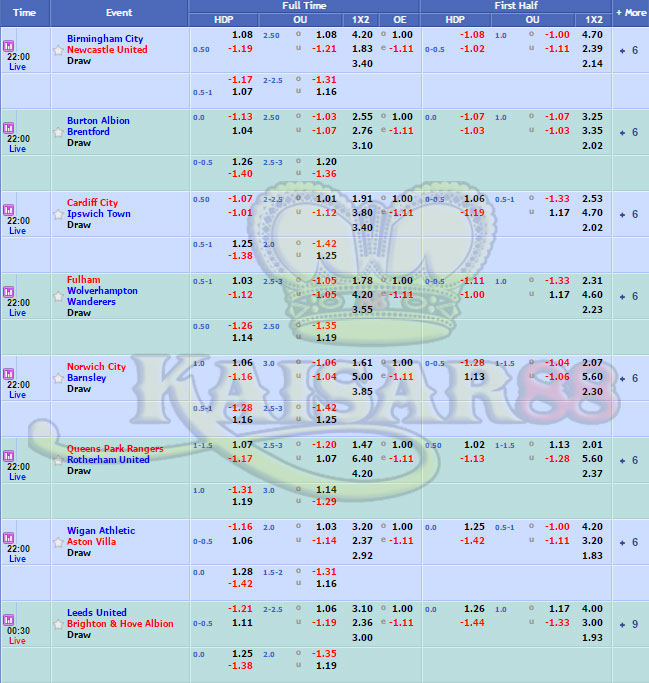Click the Full Time header
The width and height of the screenshot is (649, 683).
tap(304, 6)
